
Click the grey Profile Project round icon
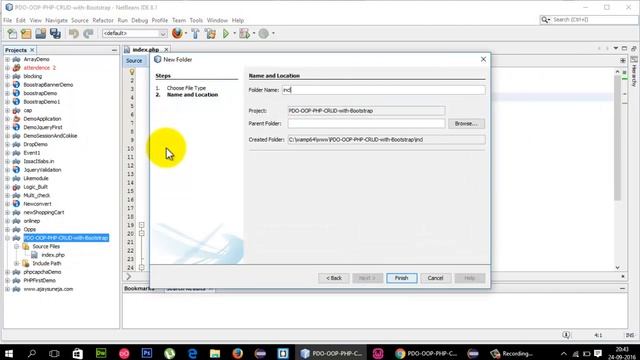(x=264, y=33)
